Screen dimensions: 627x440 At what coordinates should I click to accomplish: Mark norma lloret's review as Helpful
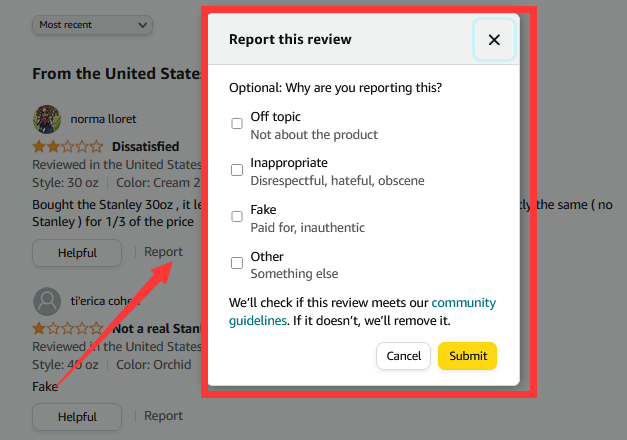point(77,253)
